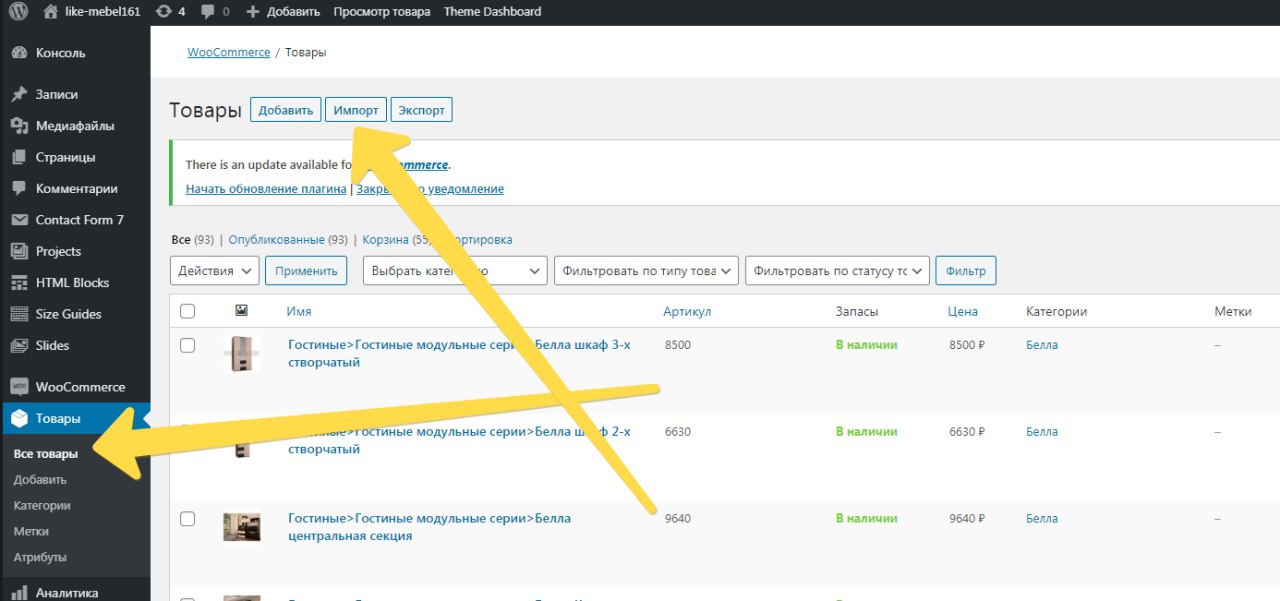Open the updates counter icon
This screenshot has height=601, width=1280.
click(x=165, y=12)
